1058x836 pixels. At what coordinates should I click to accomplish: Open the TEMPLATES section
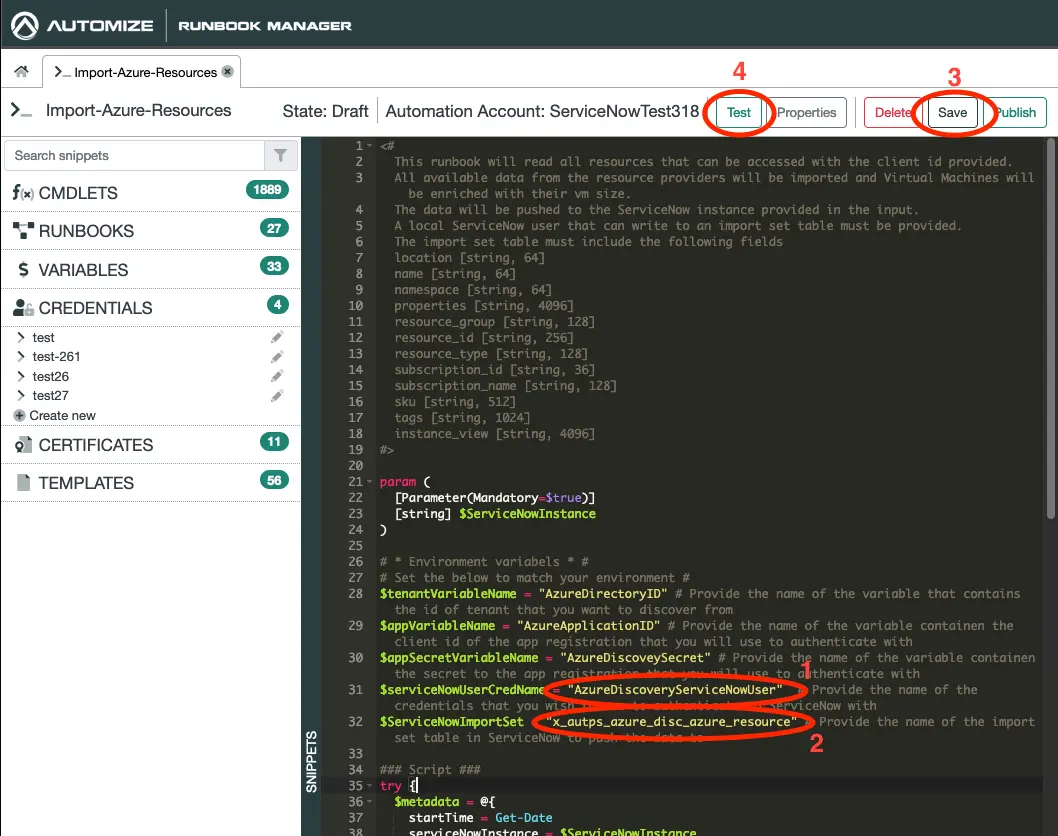tap(150, 482)
